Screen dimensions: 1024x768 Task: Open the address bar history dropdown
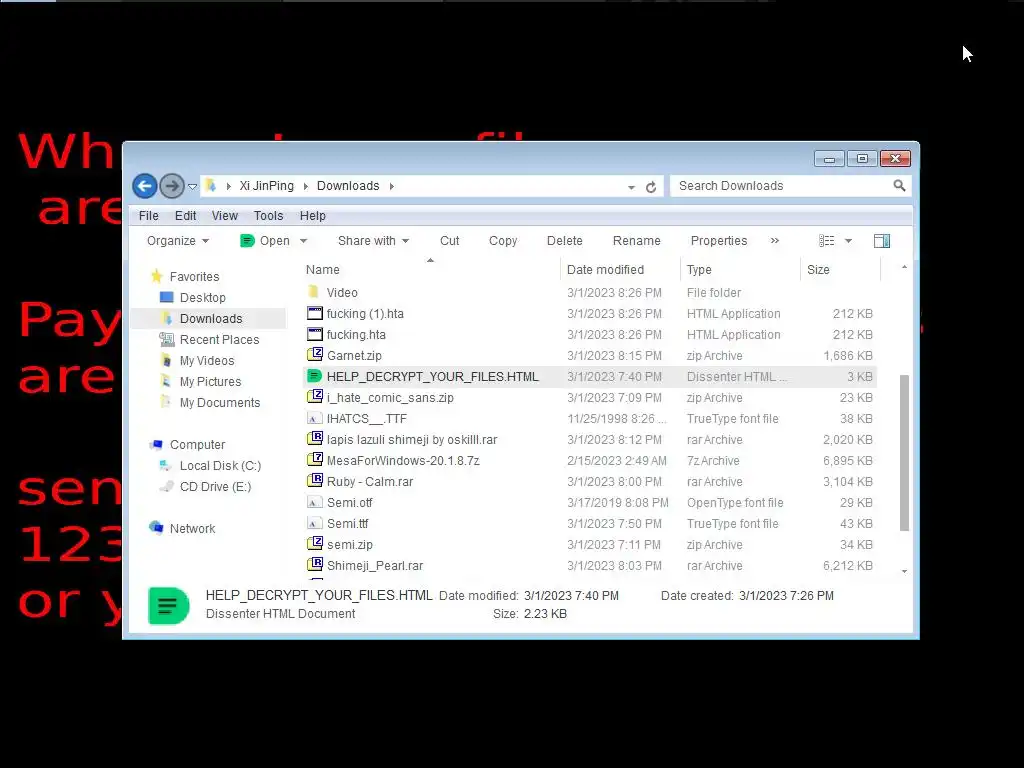point(632,187)
